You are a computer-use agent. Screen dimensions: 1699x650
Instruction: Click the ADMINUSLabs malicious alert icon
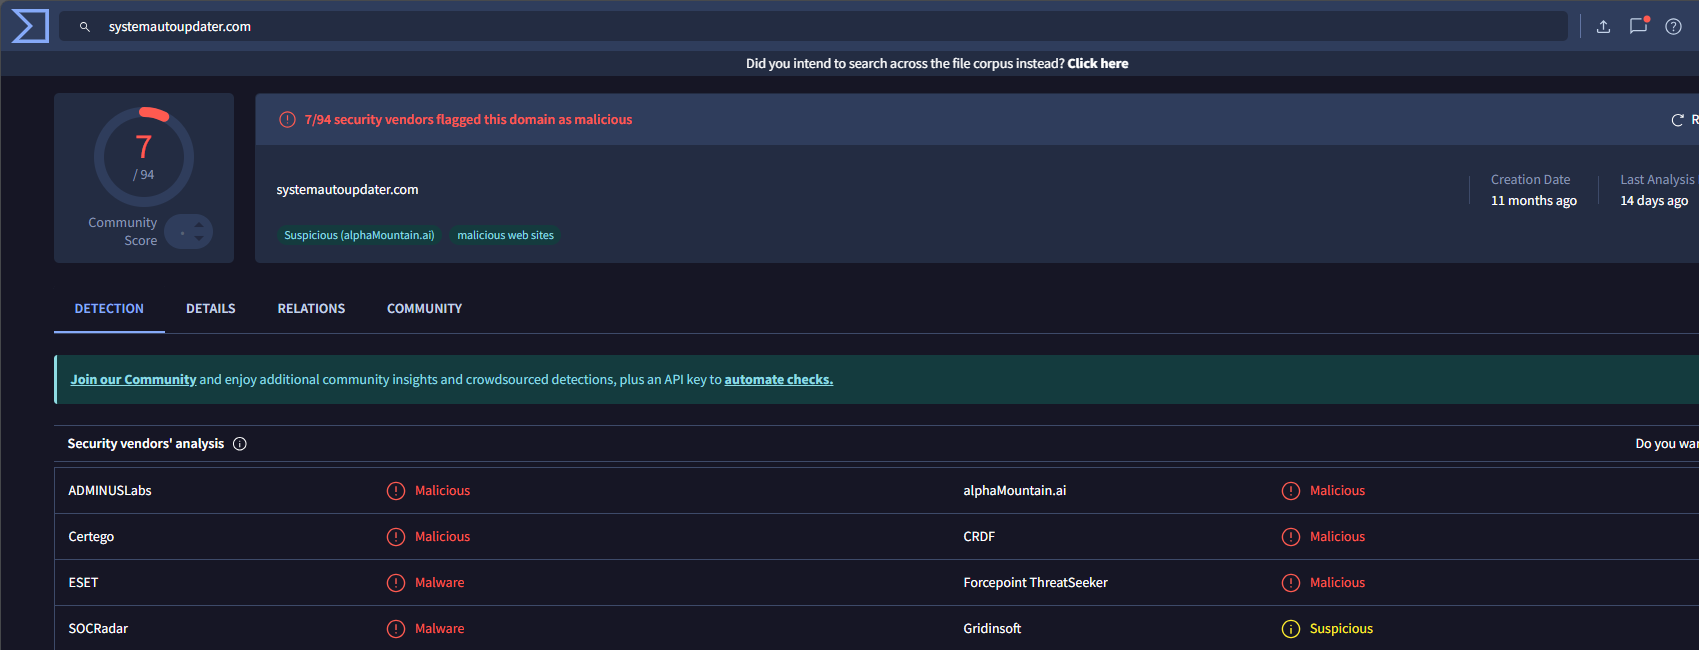[396, 491]
